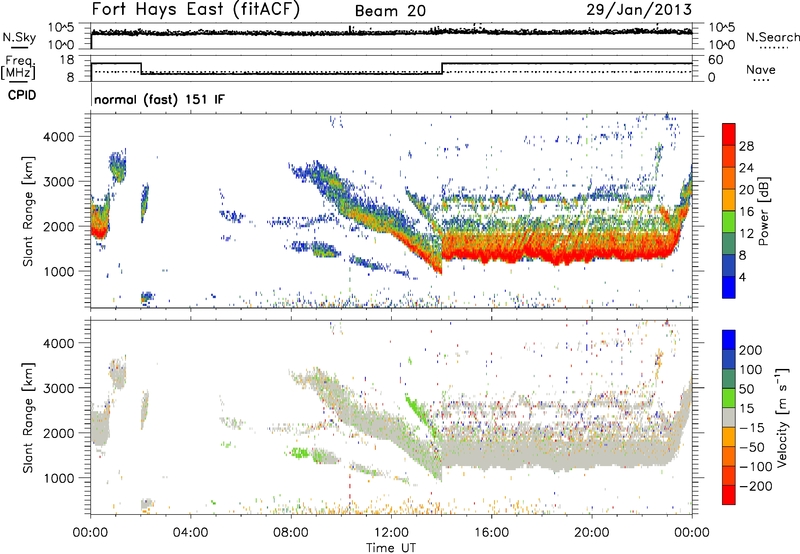Screen dimensions: 800x554
Task: Click the 'normal (fast) 151 IF' text
Action: tap(159, 99)
